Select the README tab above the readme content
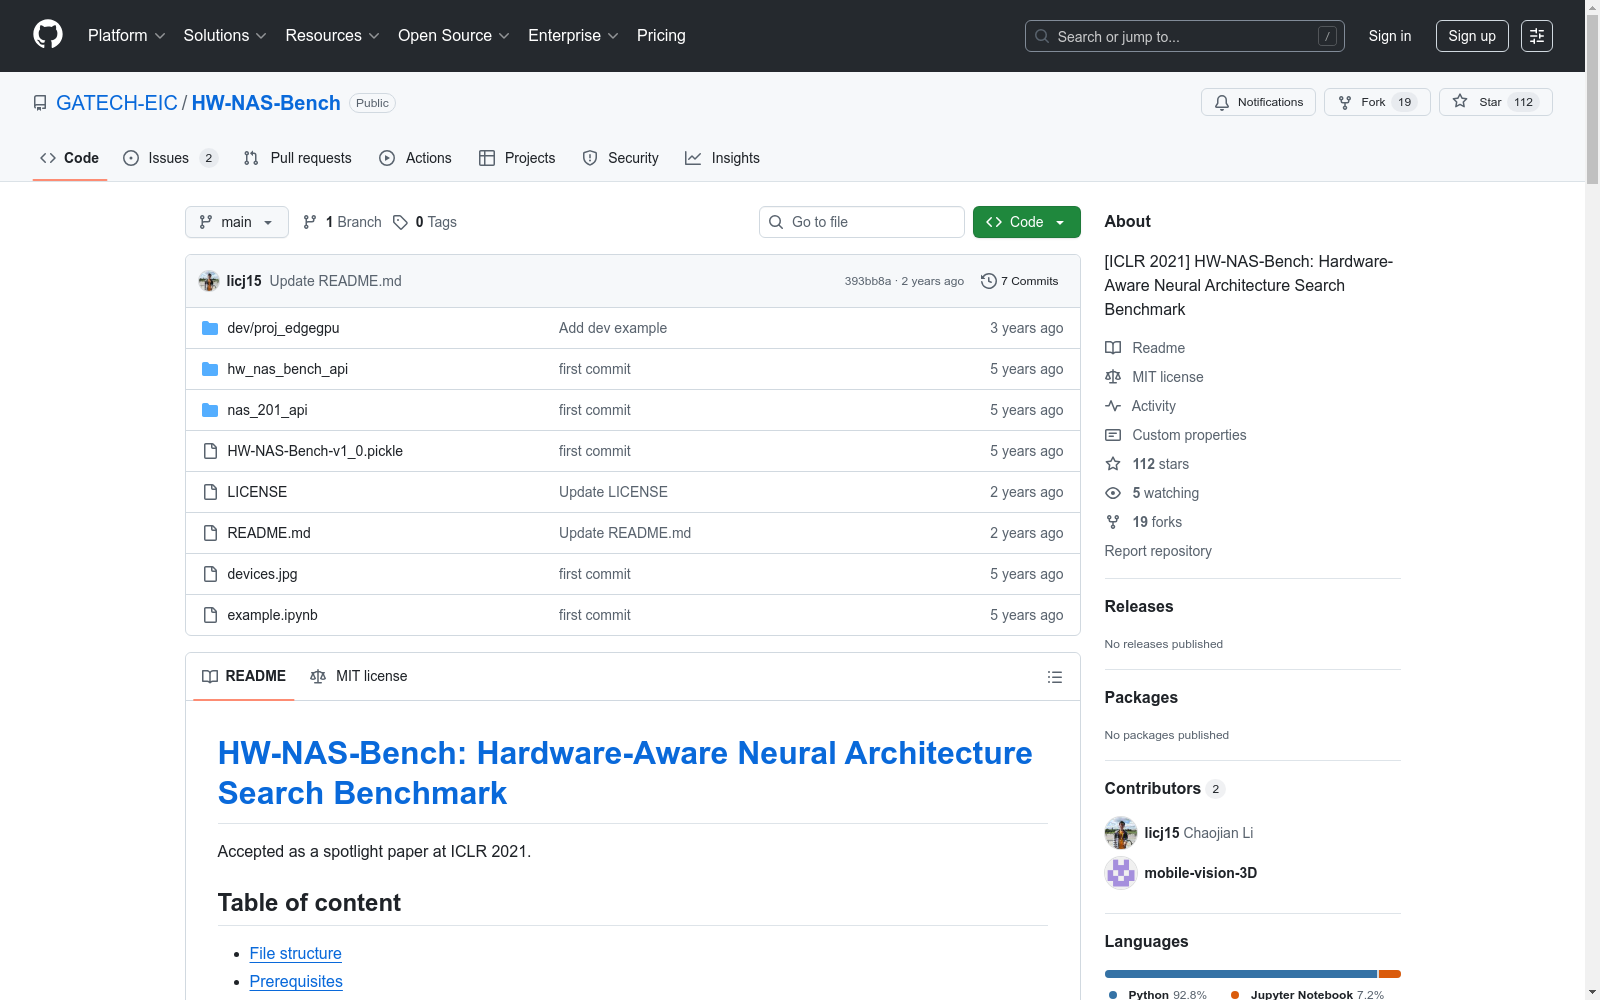 coord(244,677)
